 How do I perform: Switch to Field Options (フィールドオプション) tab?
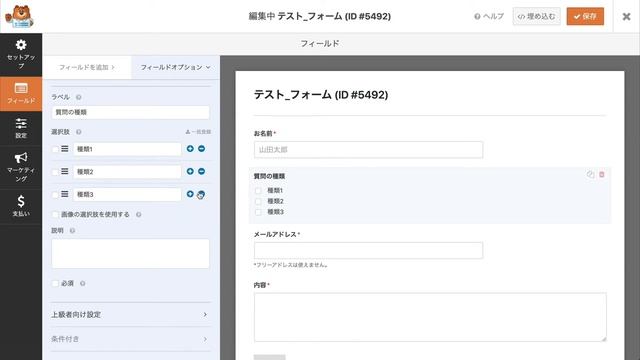pos(176,67)
